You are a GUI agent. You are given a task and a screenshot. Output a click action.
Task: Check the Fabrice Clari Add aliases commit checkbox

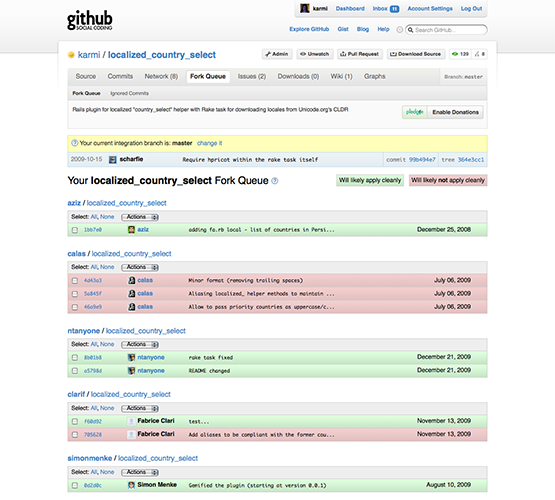(75, 435)
